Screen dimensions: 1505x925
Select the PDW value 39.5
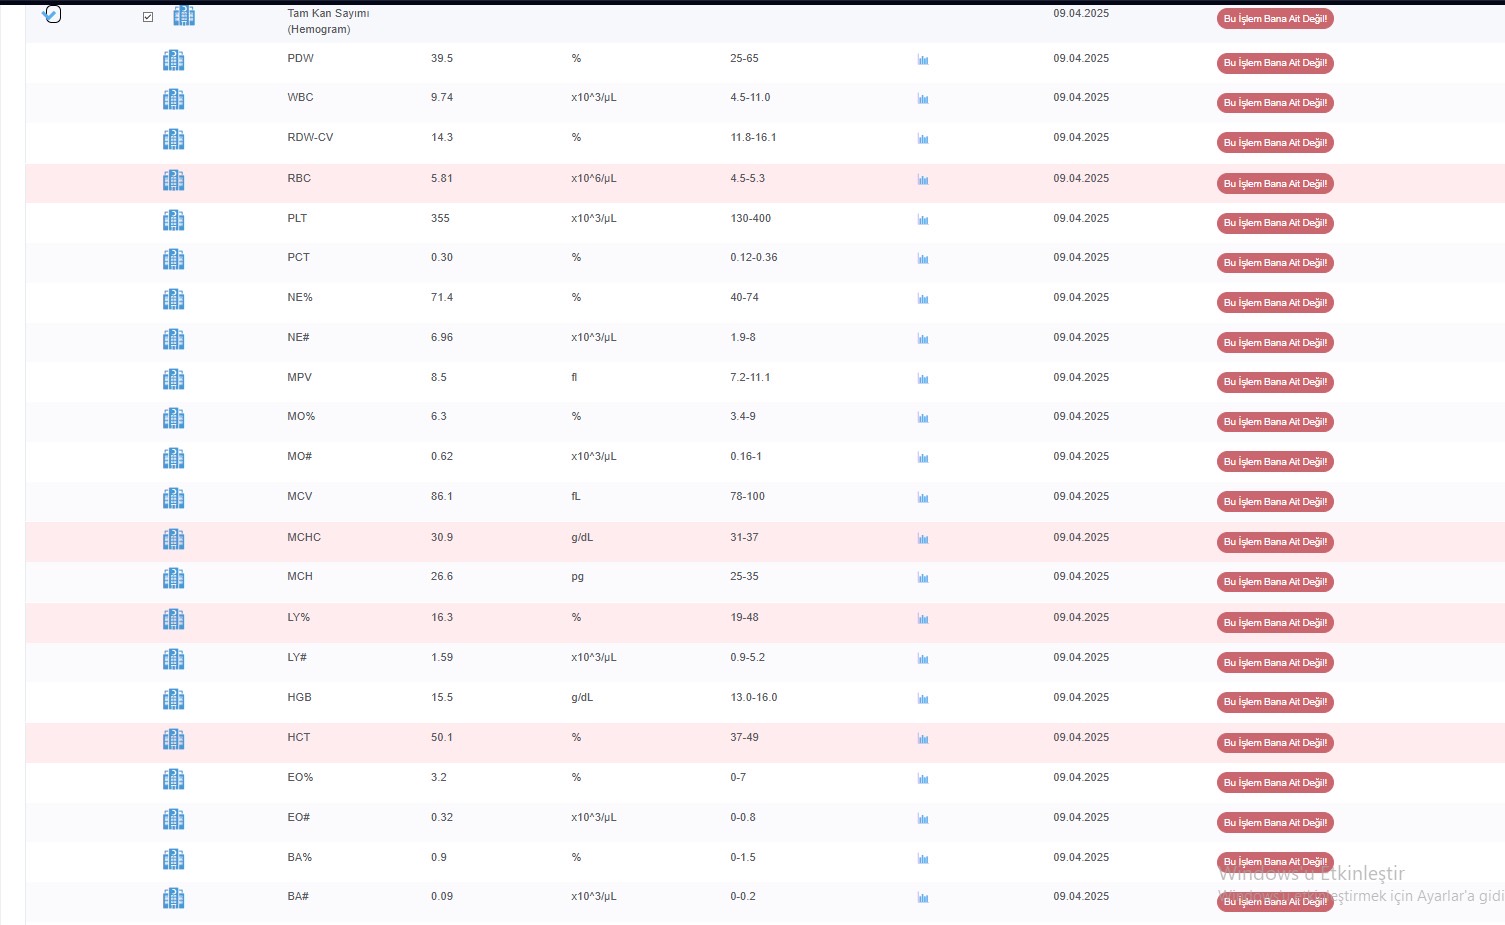click(x=442, y=58)
